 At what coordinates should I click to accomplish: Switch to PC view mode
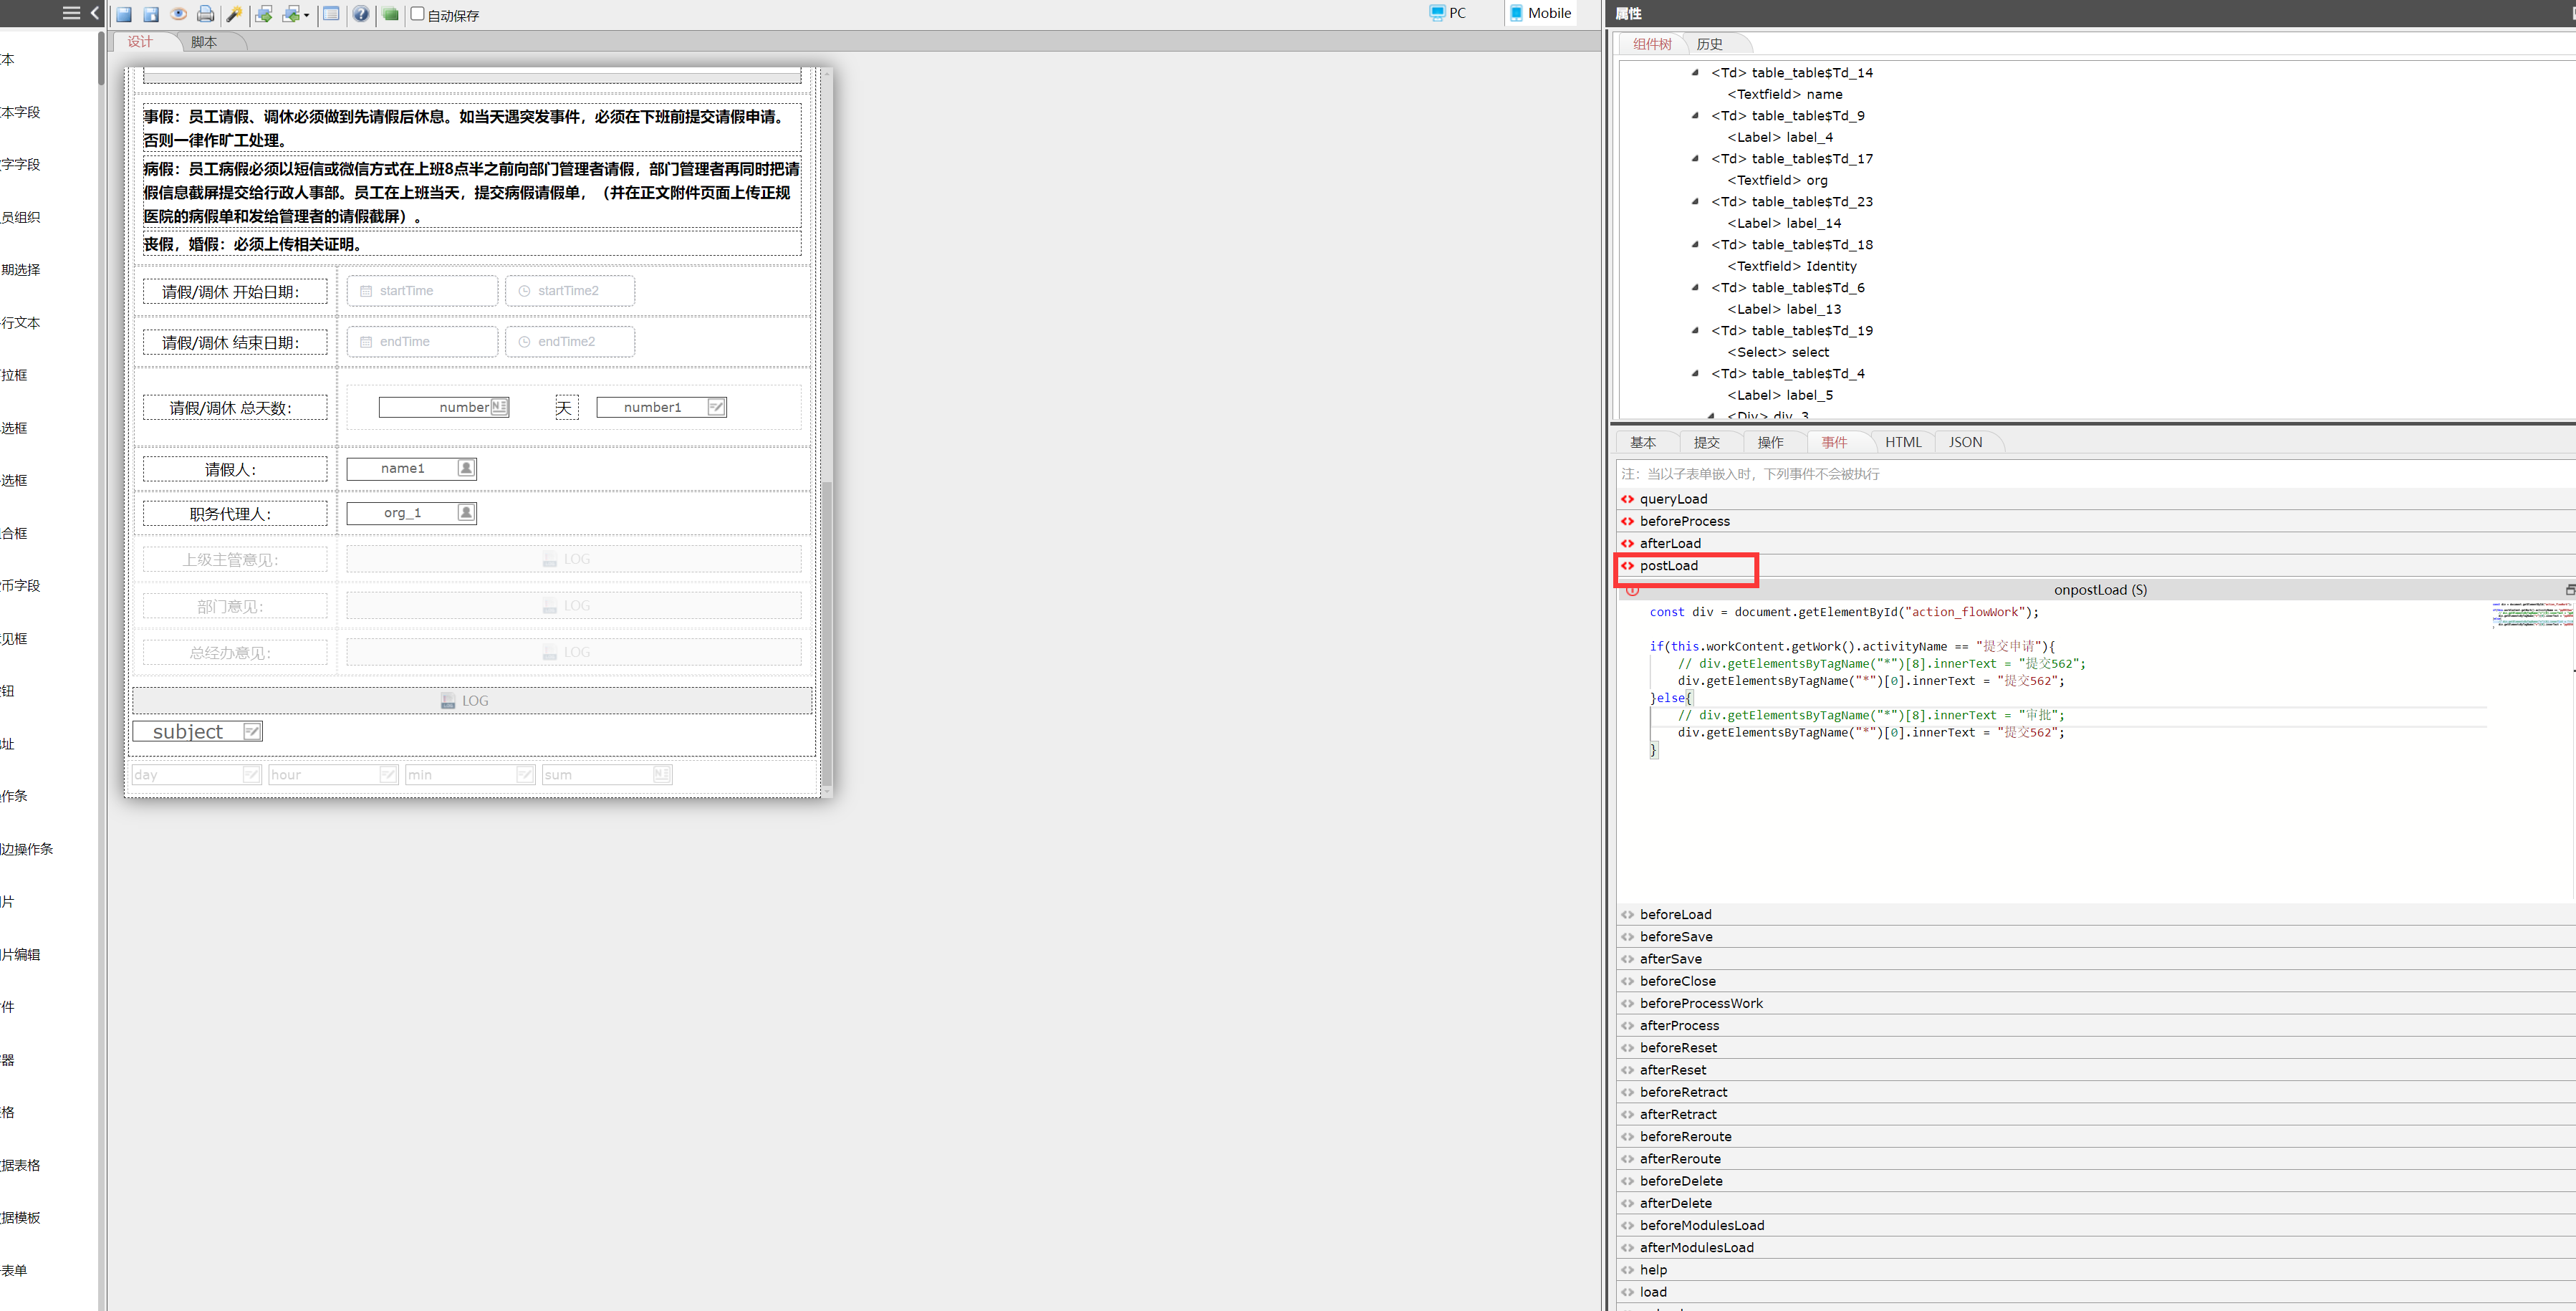(x=1448, y=13)
